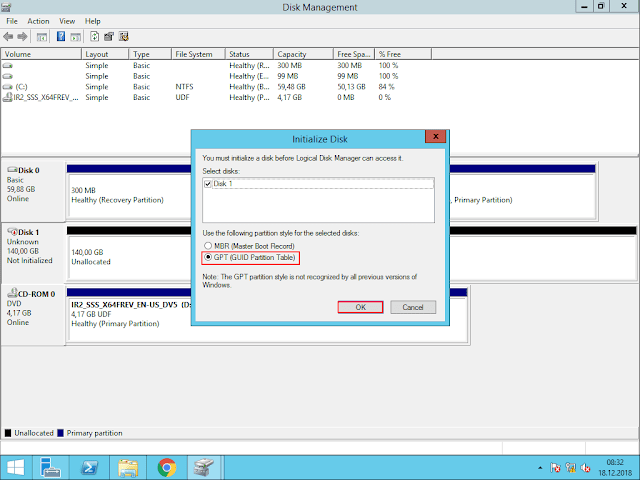Select the 99 MB volume's drive icon in list
640x480 pixels.
pos(7,76)
